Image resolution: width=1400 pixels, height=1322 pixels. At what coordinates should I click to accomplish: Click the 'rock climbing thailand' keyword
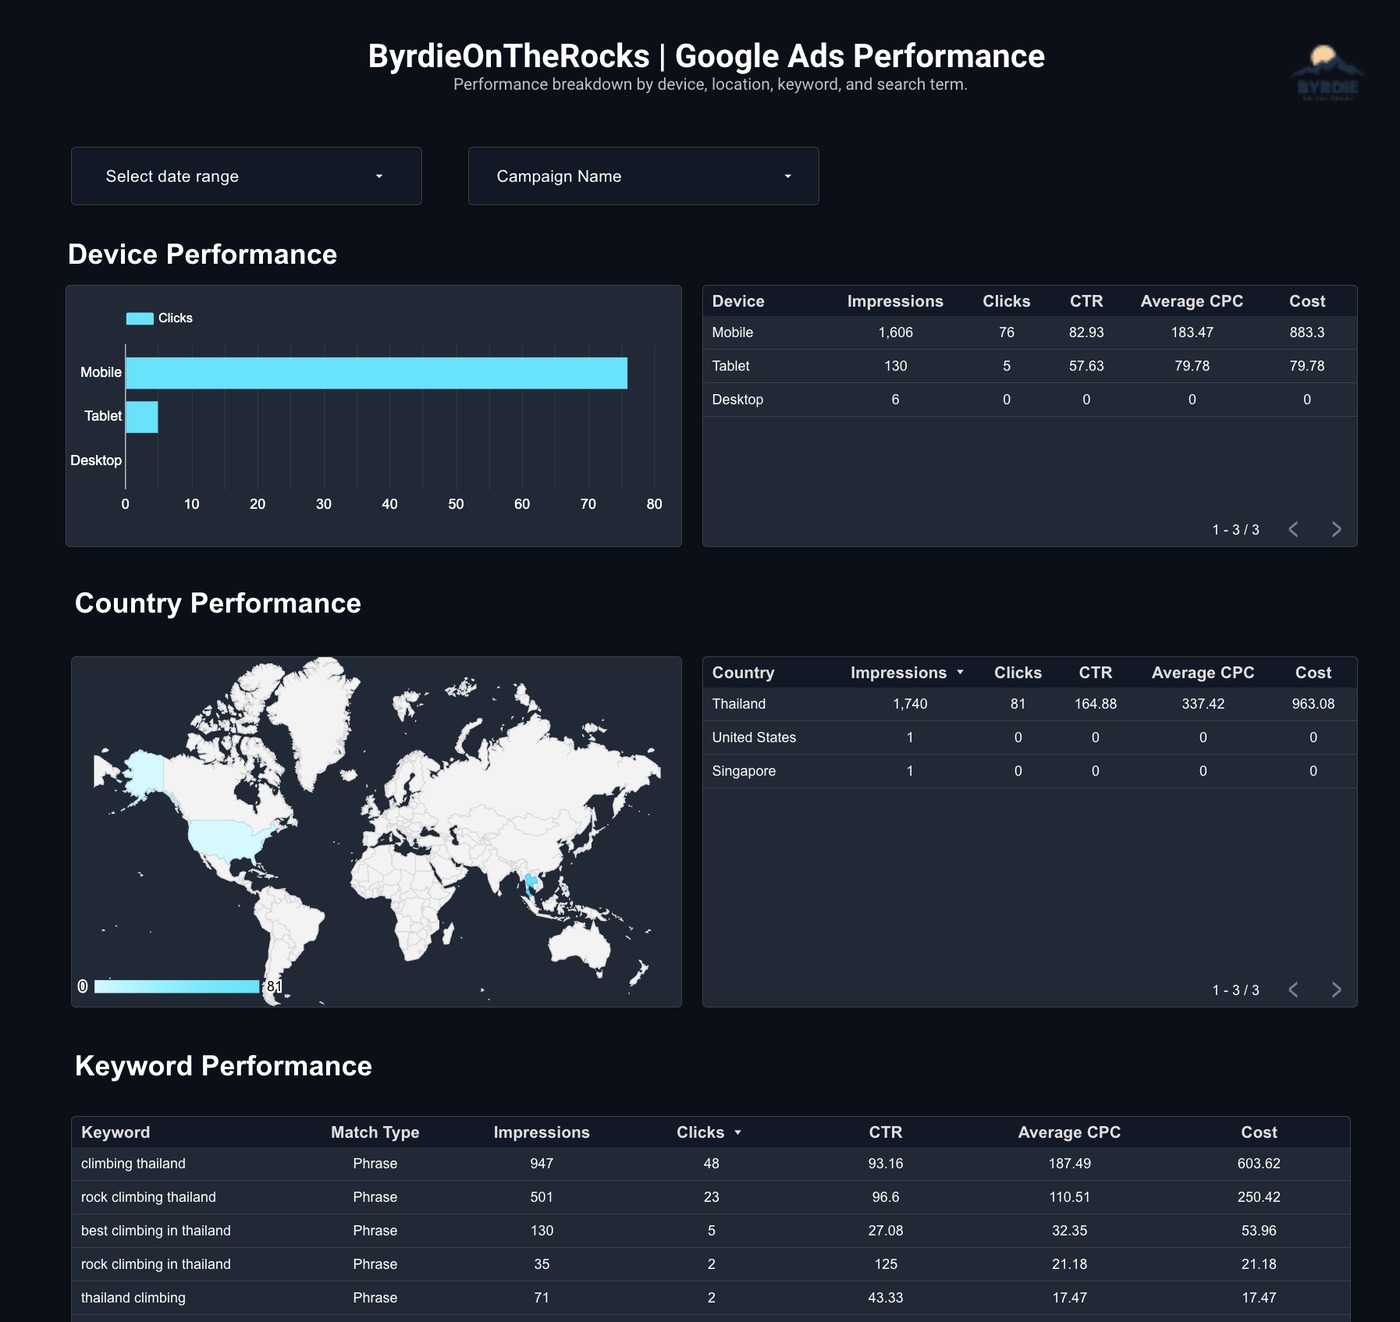tap(148, 1197)
